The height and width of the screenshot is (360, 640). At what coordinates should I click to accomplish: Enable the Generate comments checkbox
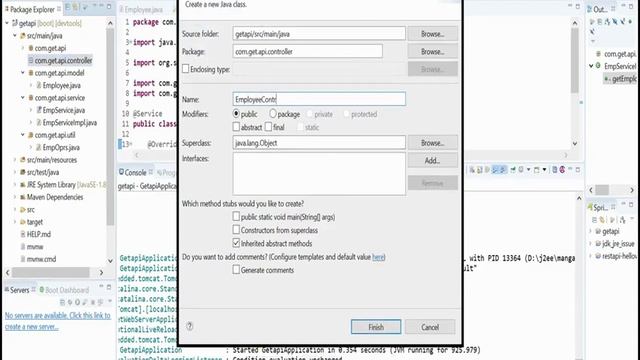click(236, 269)
